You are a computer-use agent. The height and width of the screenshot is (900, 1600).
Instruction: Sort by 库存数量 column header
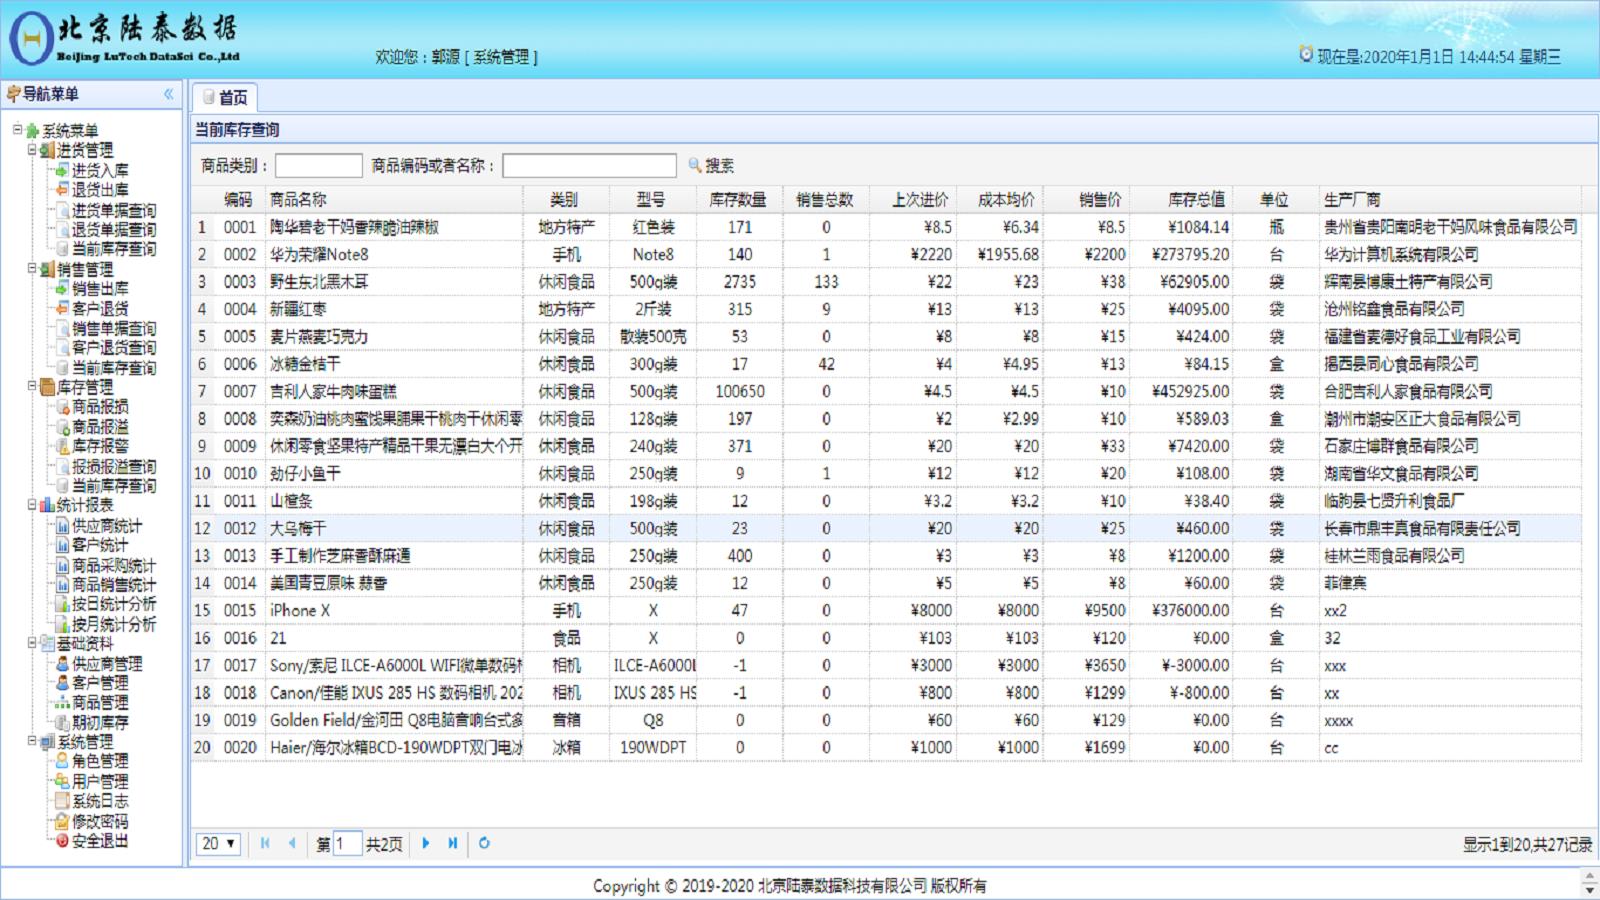(738, 200)
